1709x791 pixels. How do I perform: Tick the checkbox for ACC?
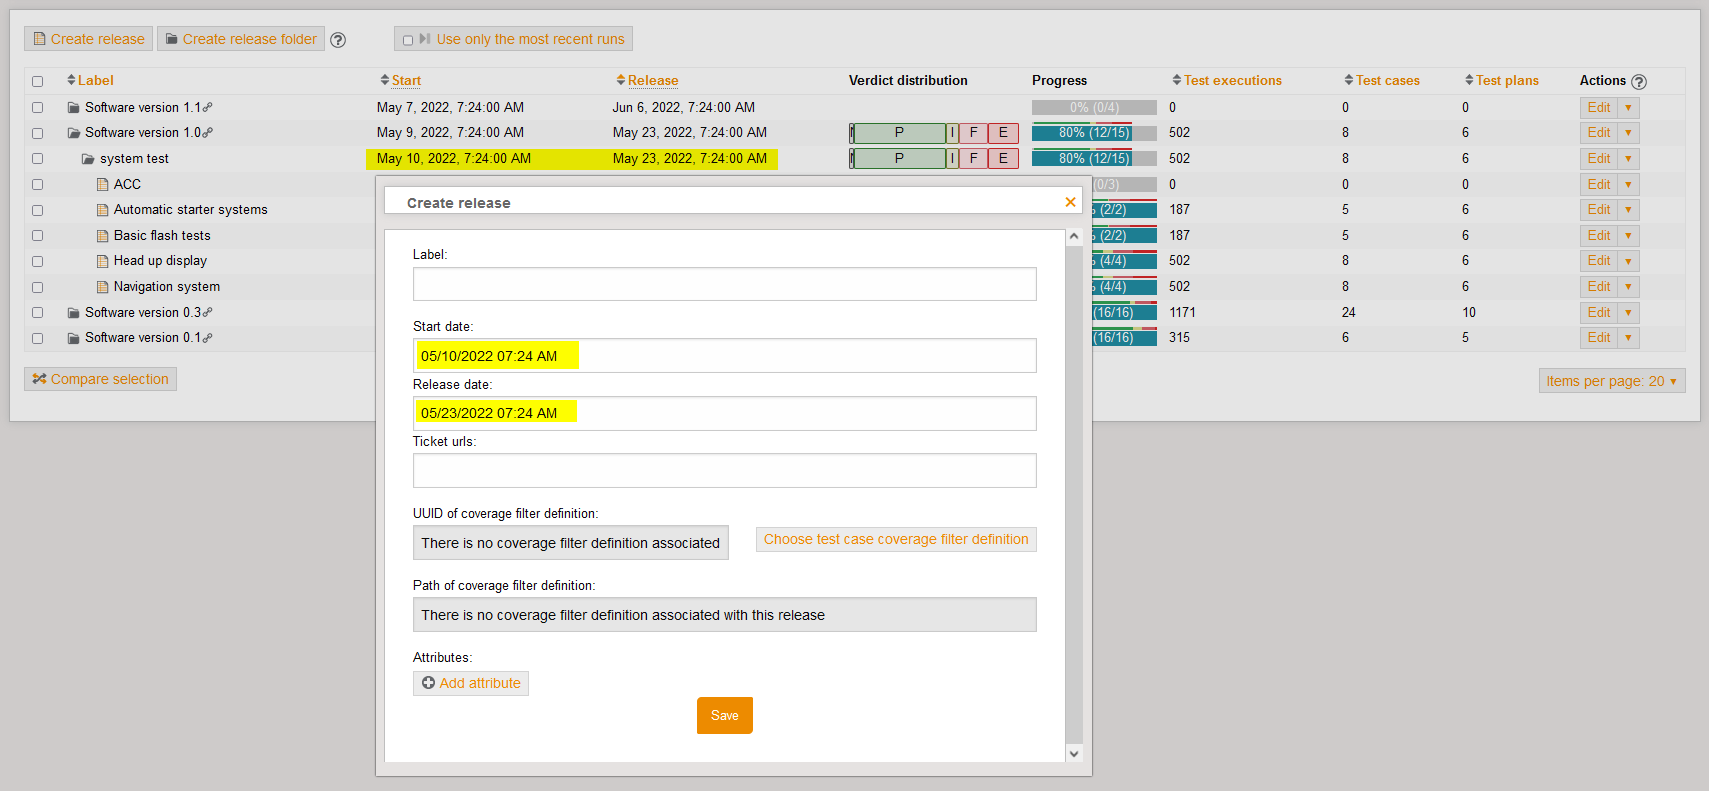click(x=38, y=185)
